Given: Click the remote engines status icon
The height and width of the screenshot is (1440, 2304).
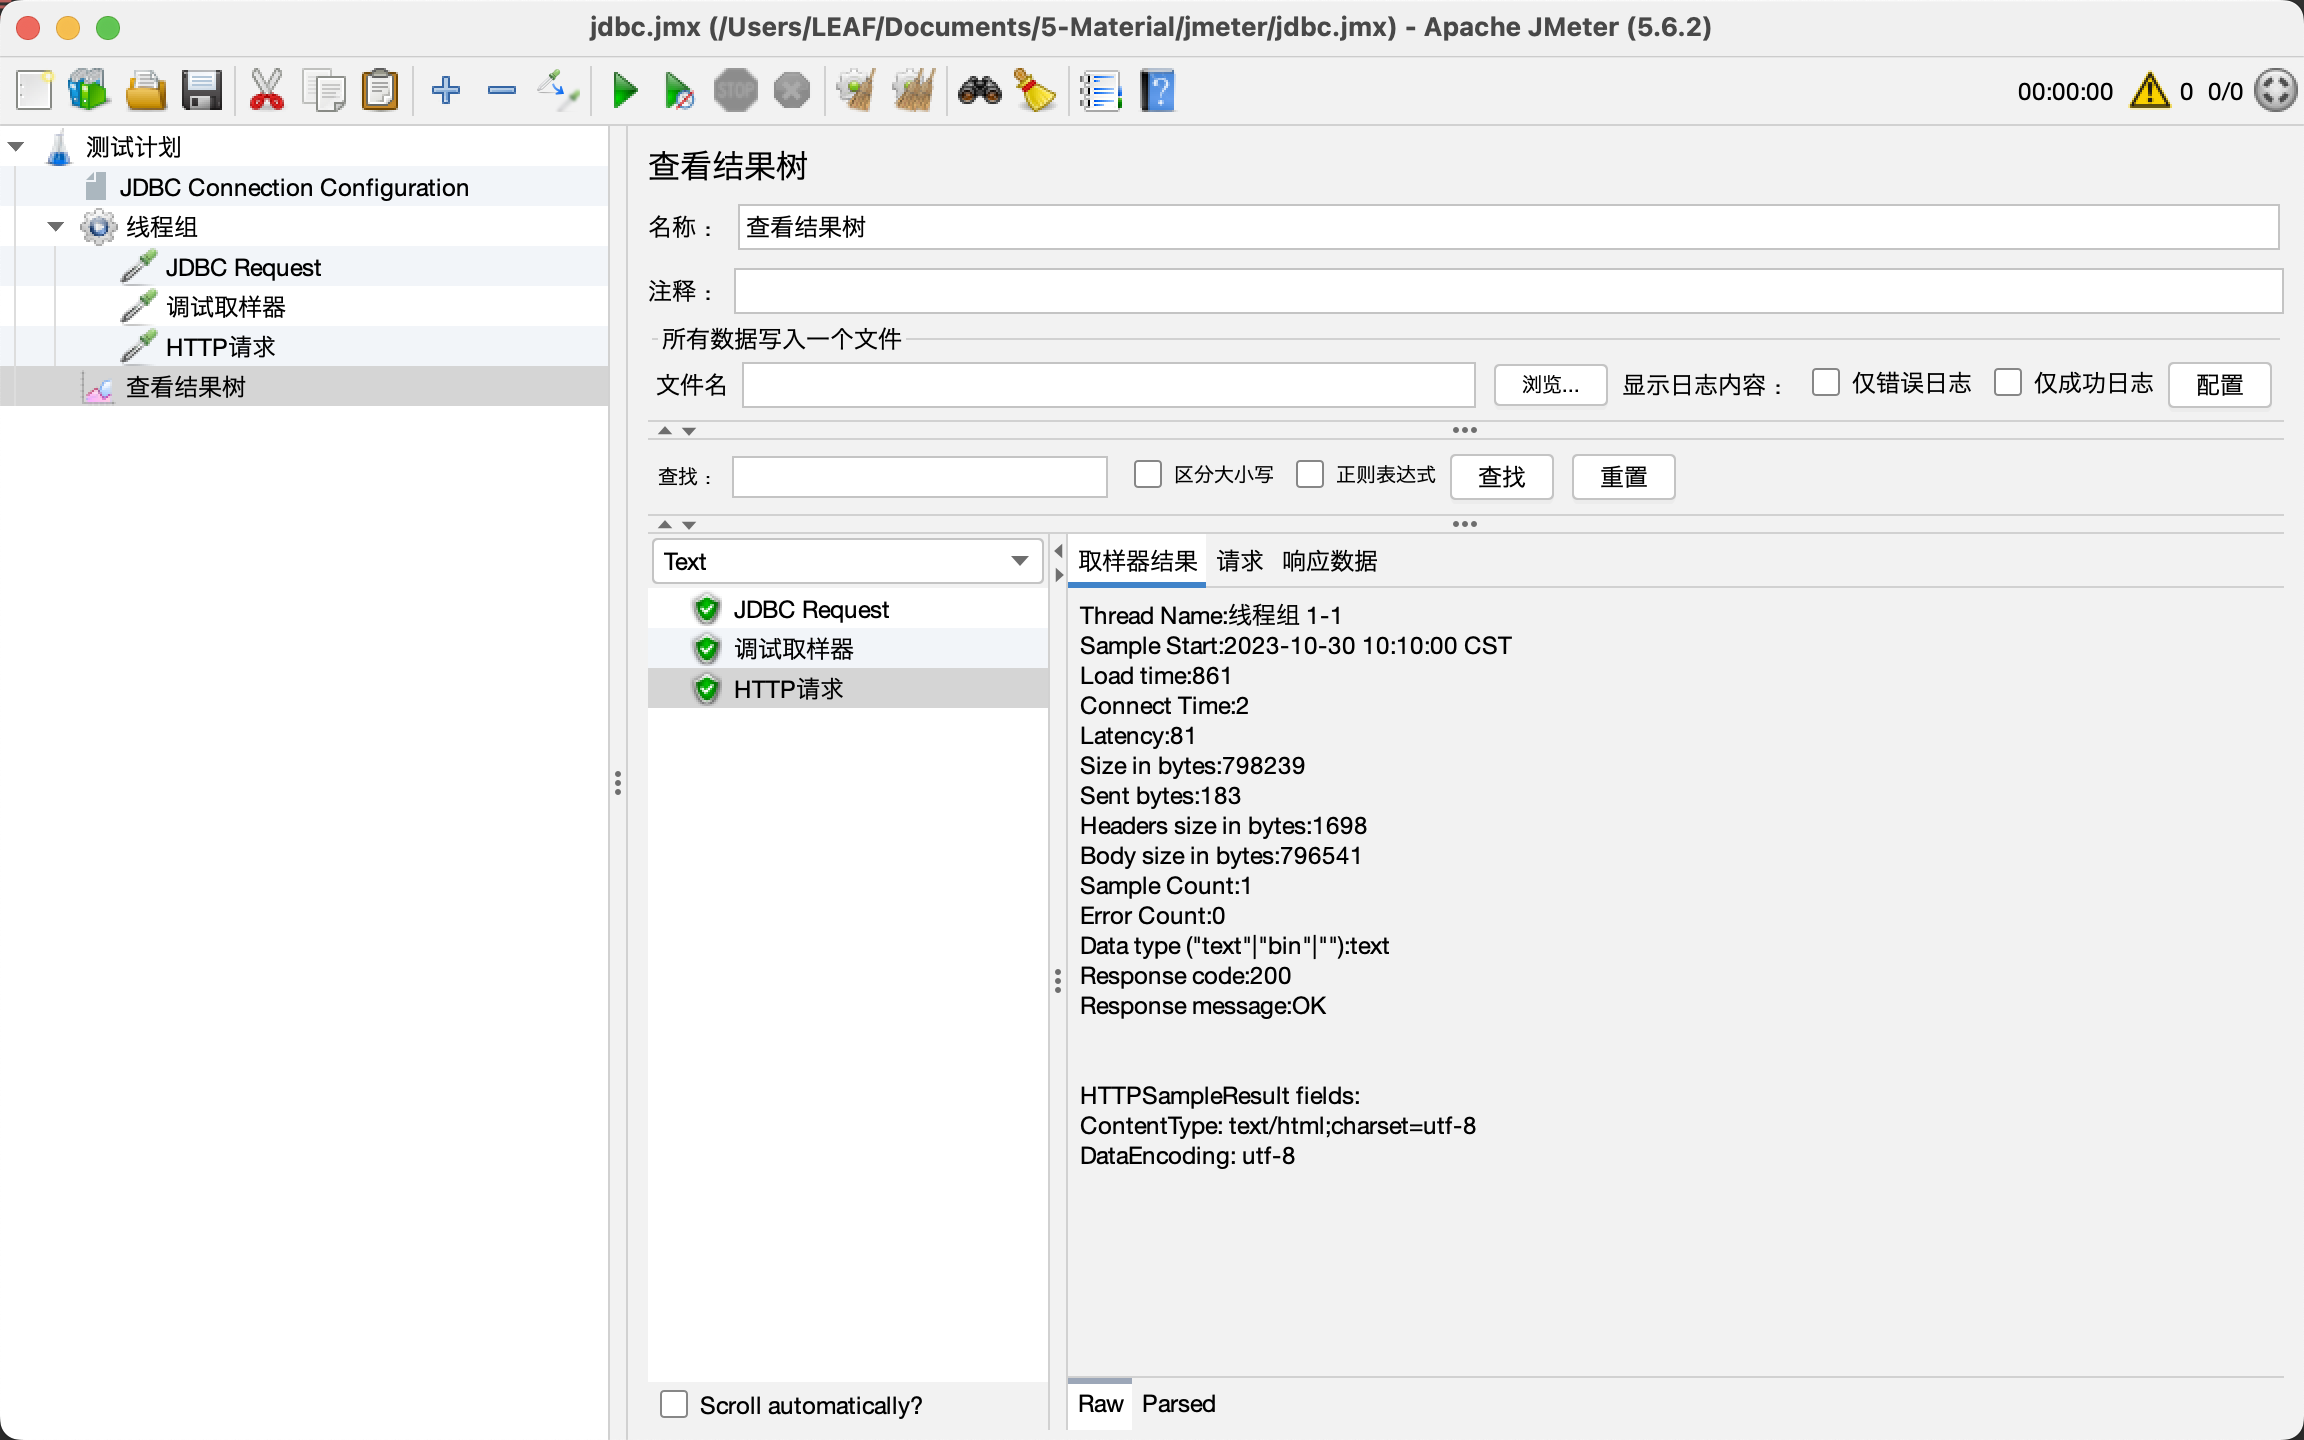Looking at the screenshot, I should (x=2275, y=91).
